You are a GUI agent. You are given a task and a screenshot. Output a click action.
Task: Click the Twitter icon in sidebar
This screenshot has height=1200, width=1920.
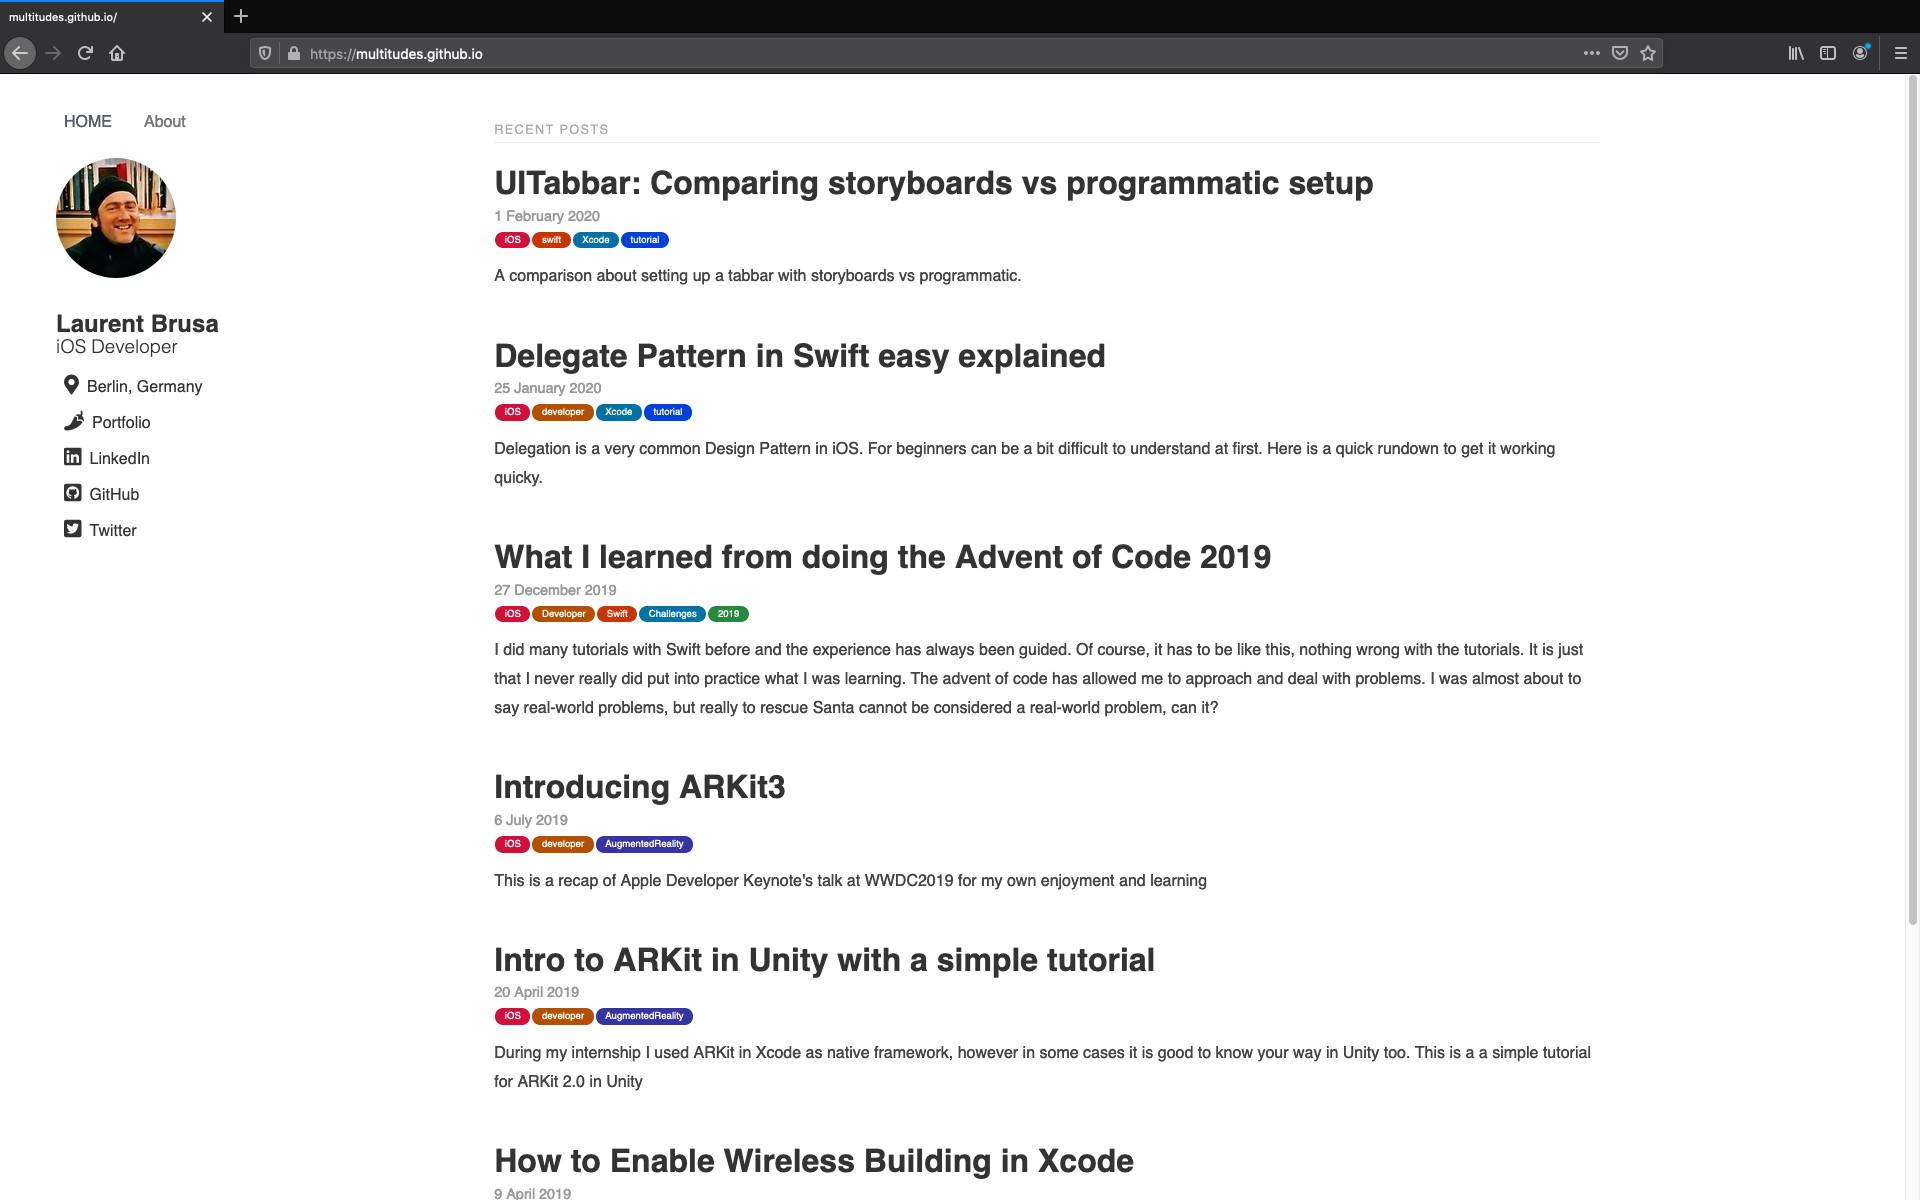click(x=72, y=529)
